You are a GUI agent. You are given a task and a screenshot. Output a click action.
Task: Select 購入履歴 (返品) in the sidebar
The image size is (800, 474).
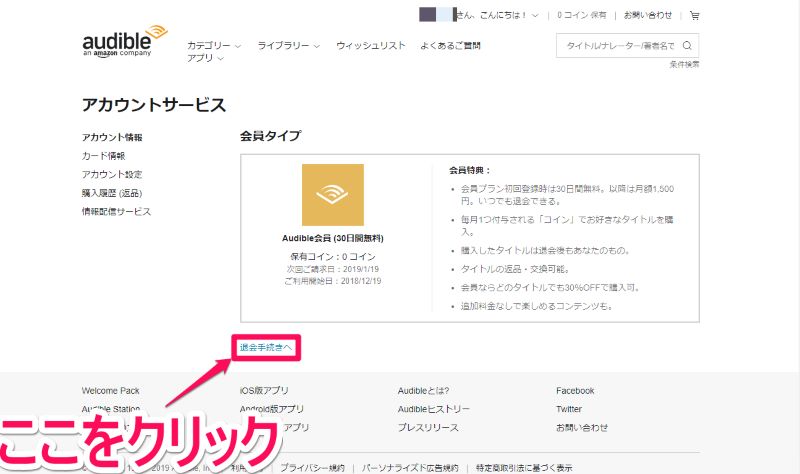pos(112,193)
